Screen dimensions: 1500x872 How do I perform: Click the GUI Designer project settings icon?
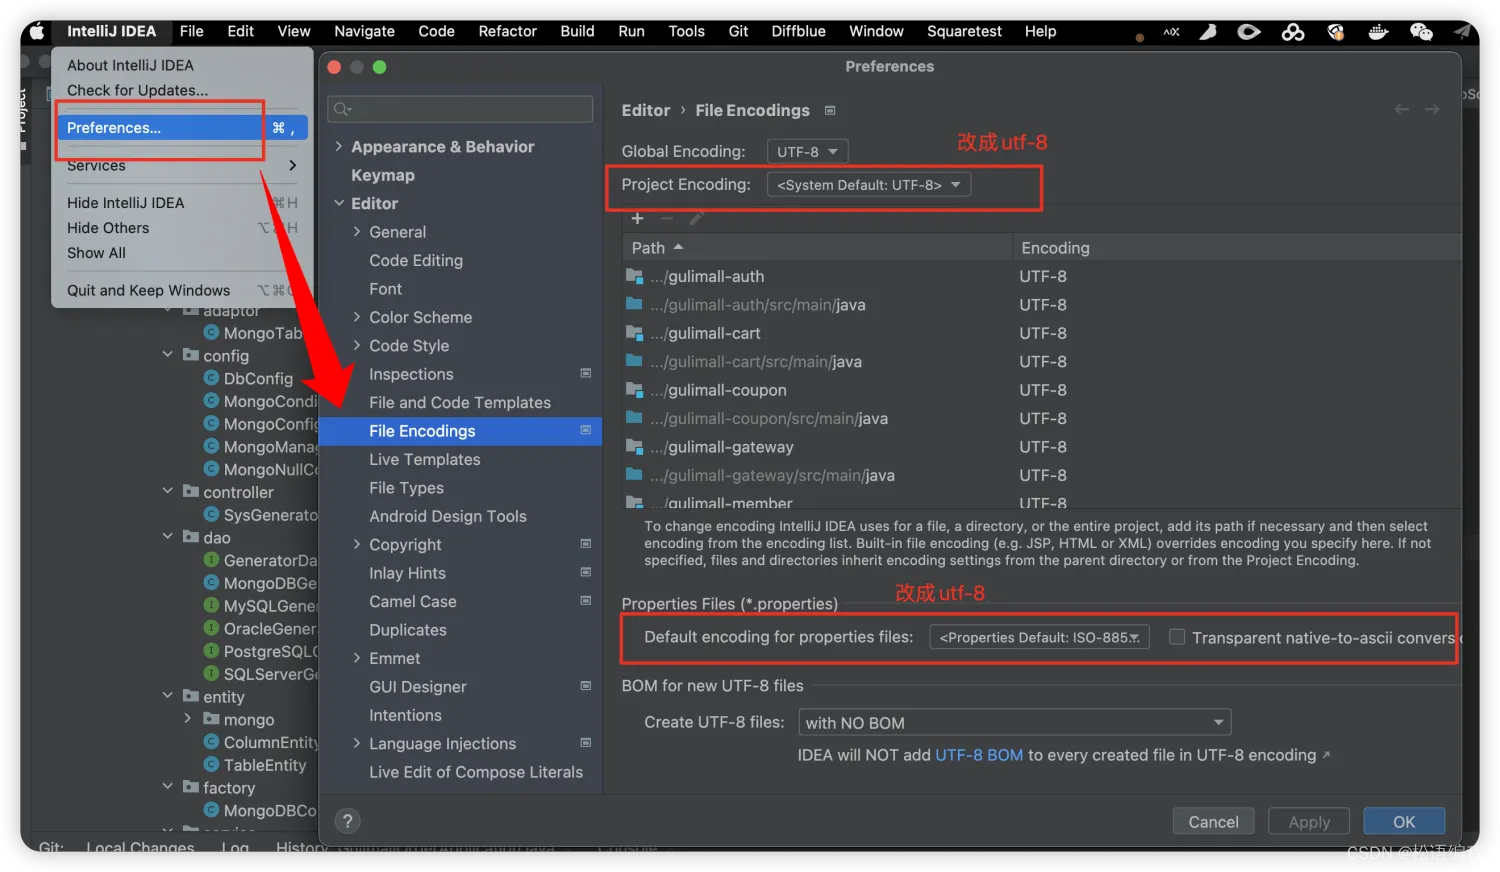[x=586, y=686]
